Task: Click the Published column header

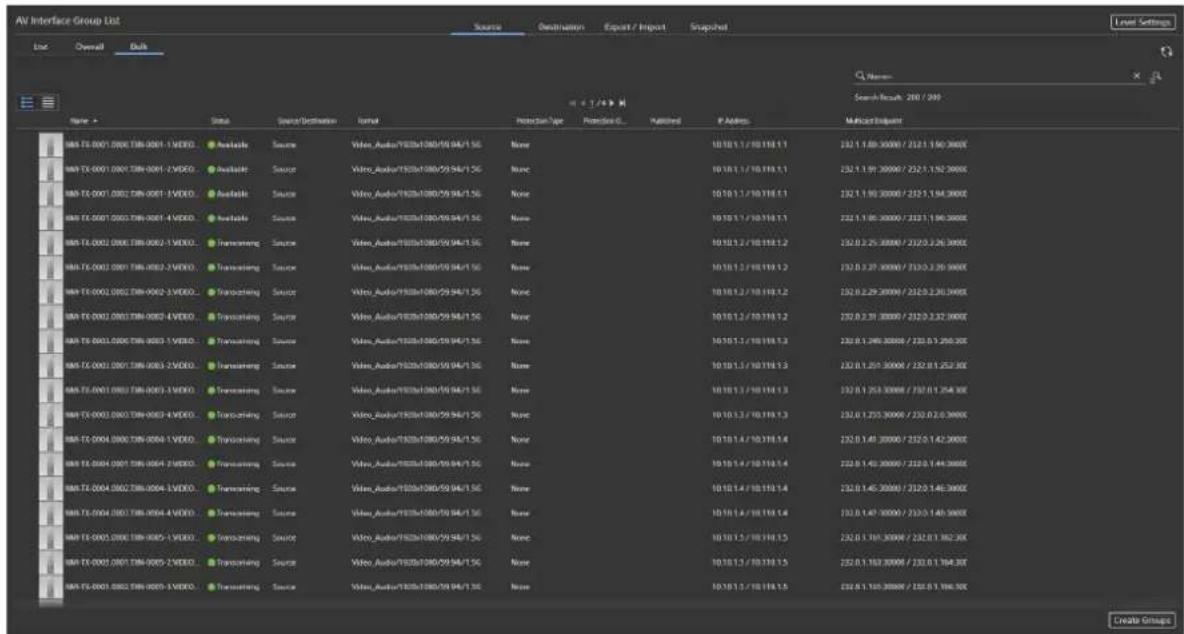Action: 665,121
